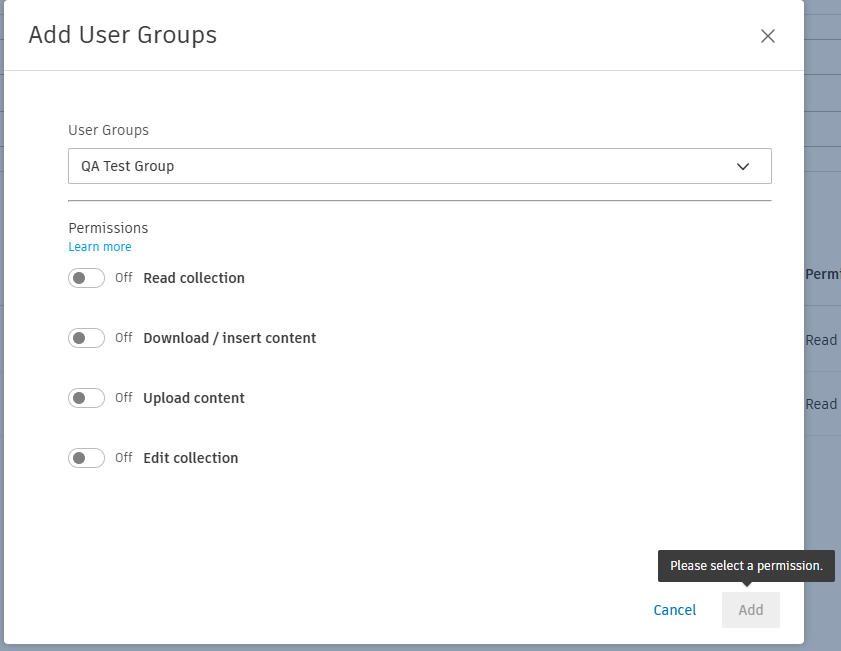Open the Learn more permissions link
The image size is (841, 651).
tap(100, 247)
